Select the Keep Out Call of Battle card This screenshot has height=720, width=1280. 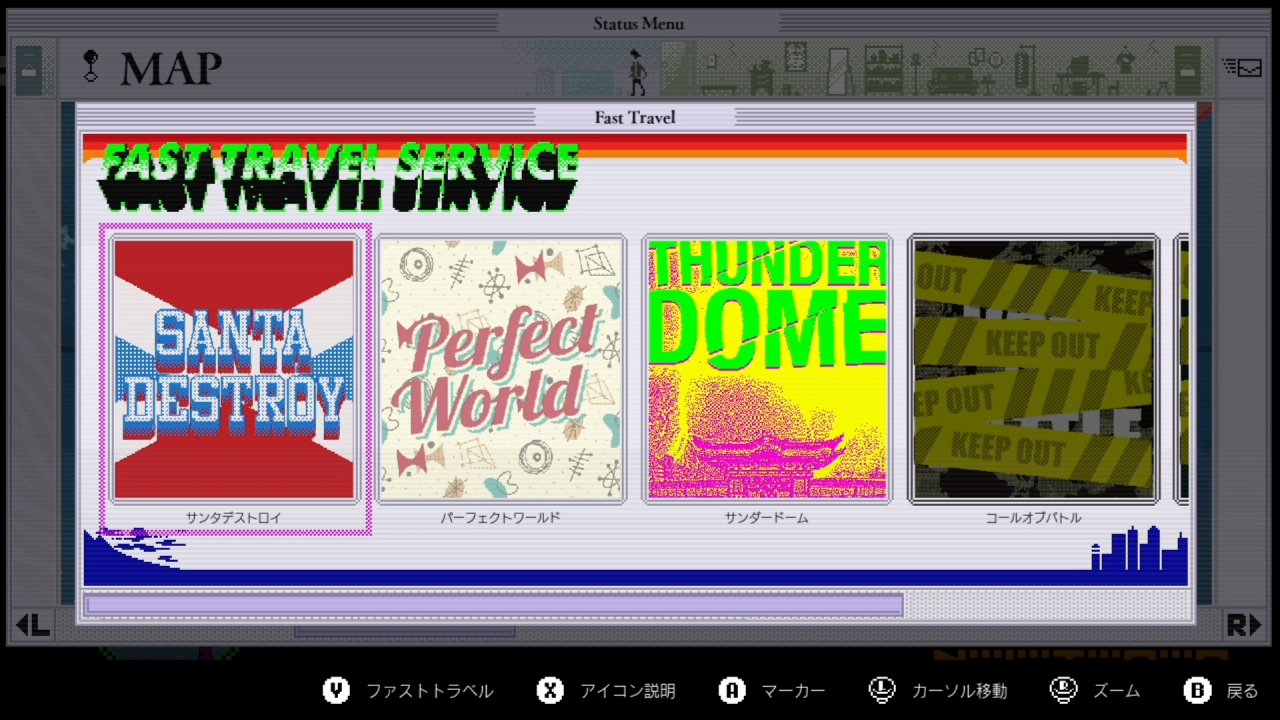tap(1033, 369)
